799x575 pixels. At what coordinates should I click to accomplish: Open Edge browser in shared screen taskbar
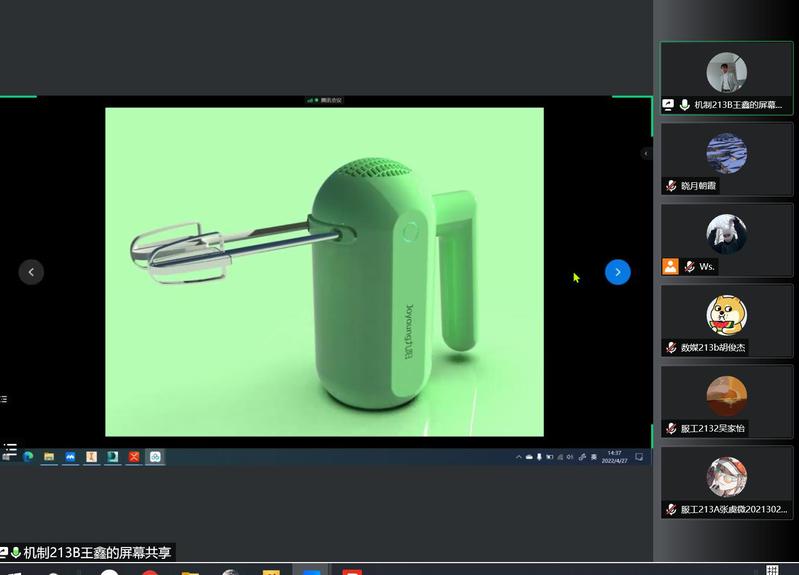click(29, 457)
